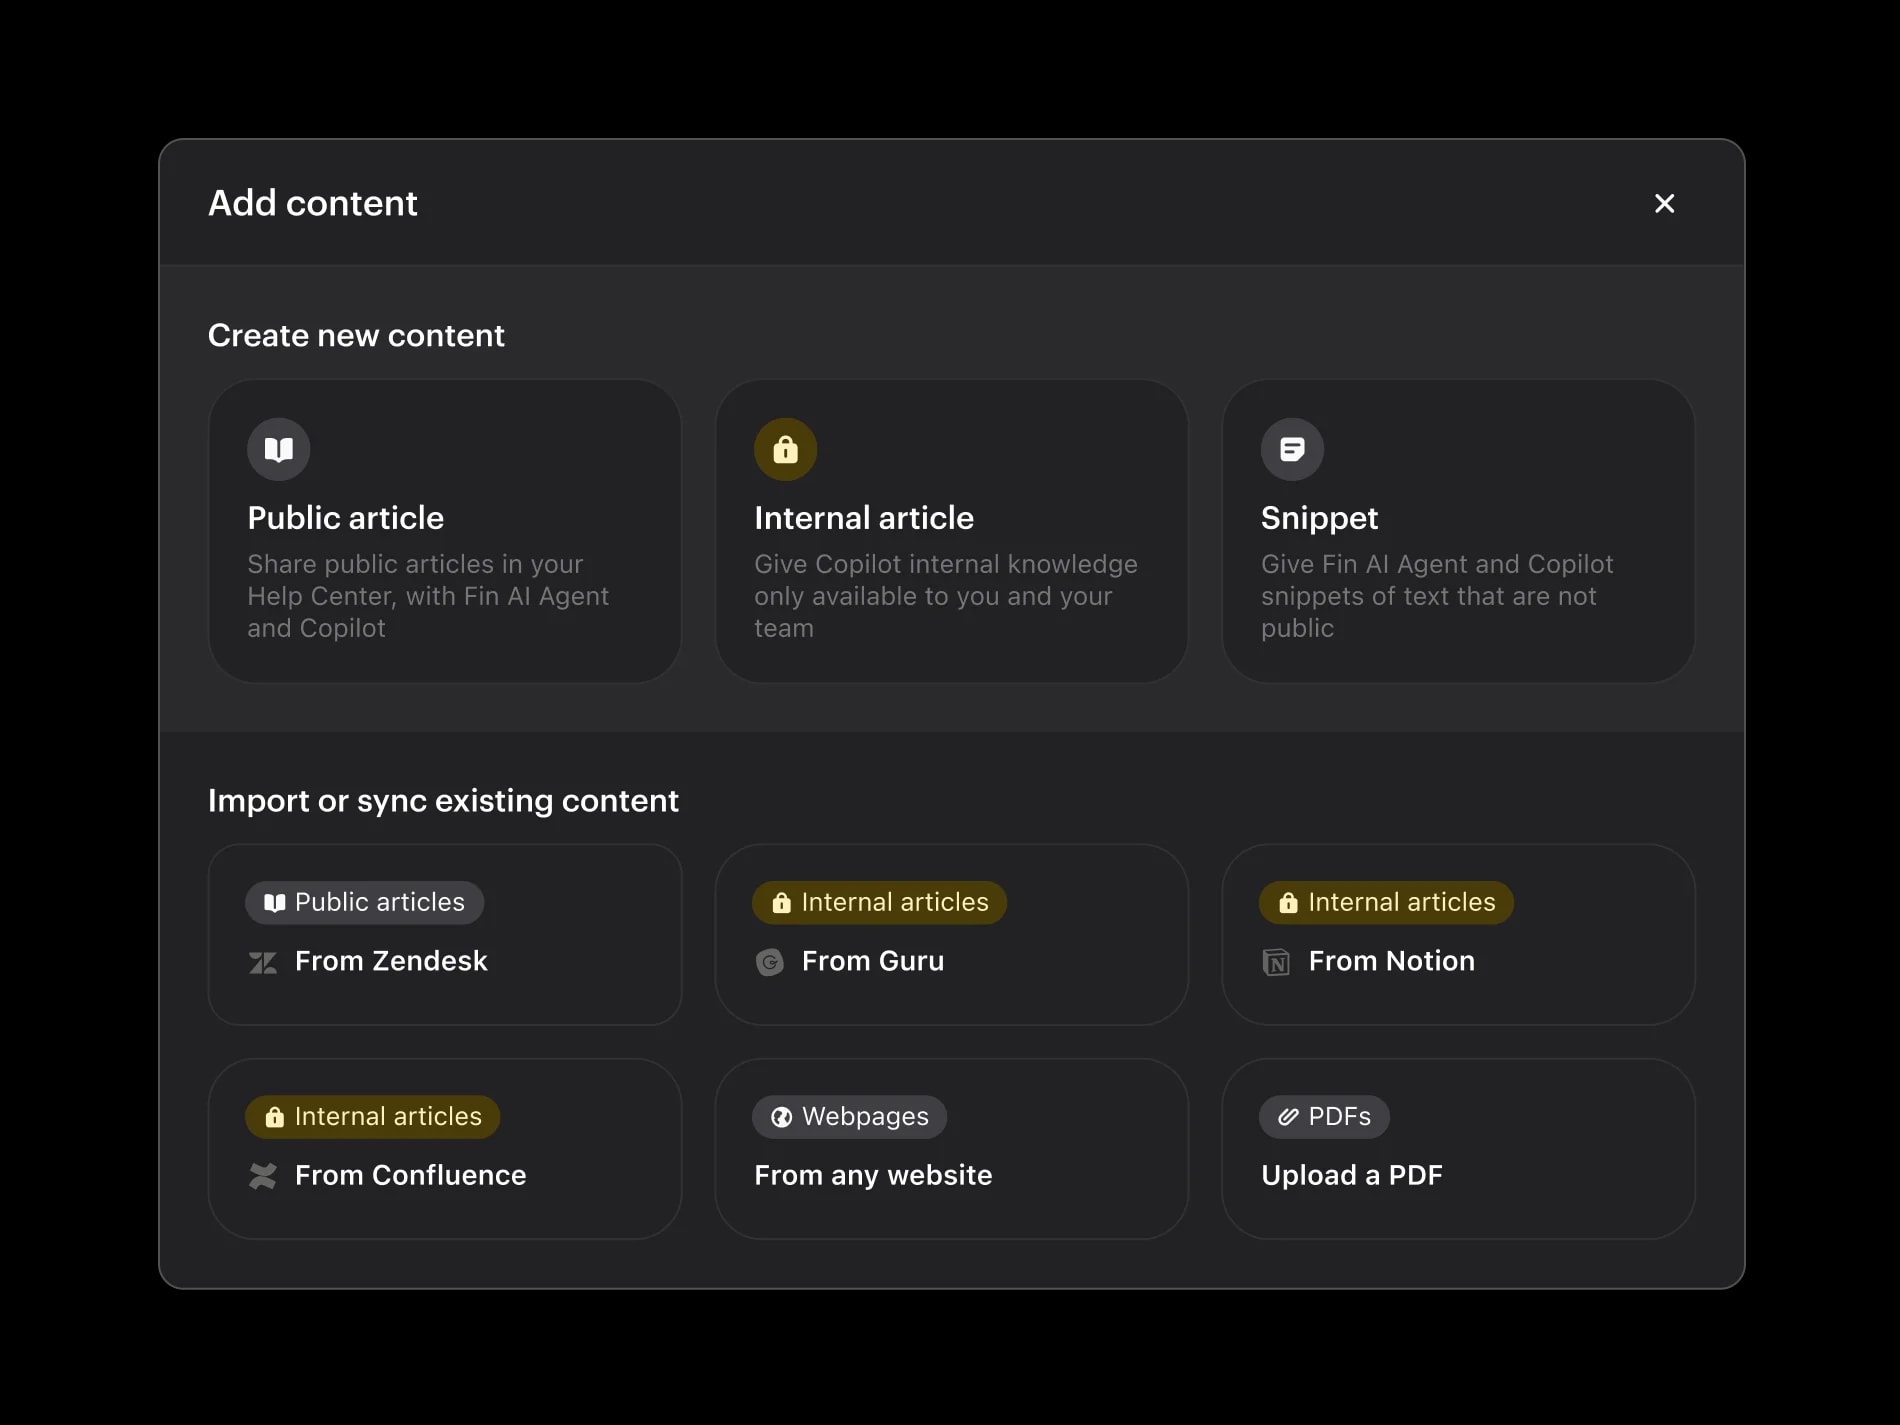Choose Upload a PDF
The width and height of the screenshot is (1900, 1425).
tap(1458, 1149)
